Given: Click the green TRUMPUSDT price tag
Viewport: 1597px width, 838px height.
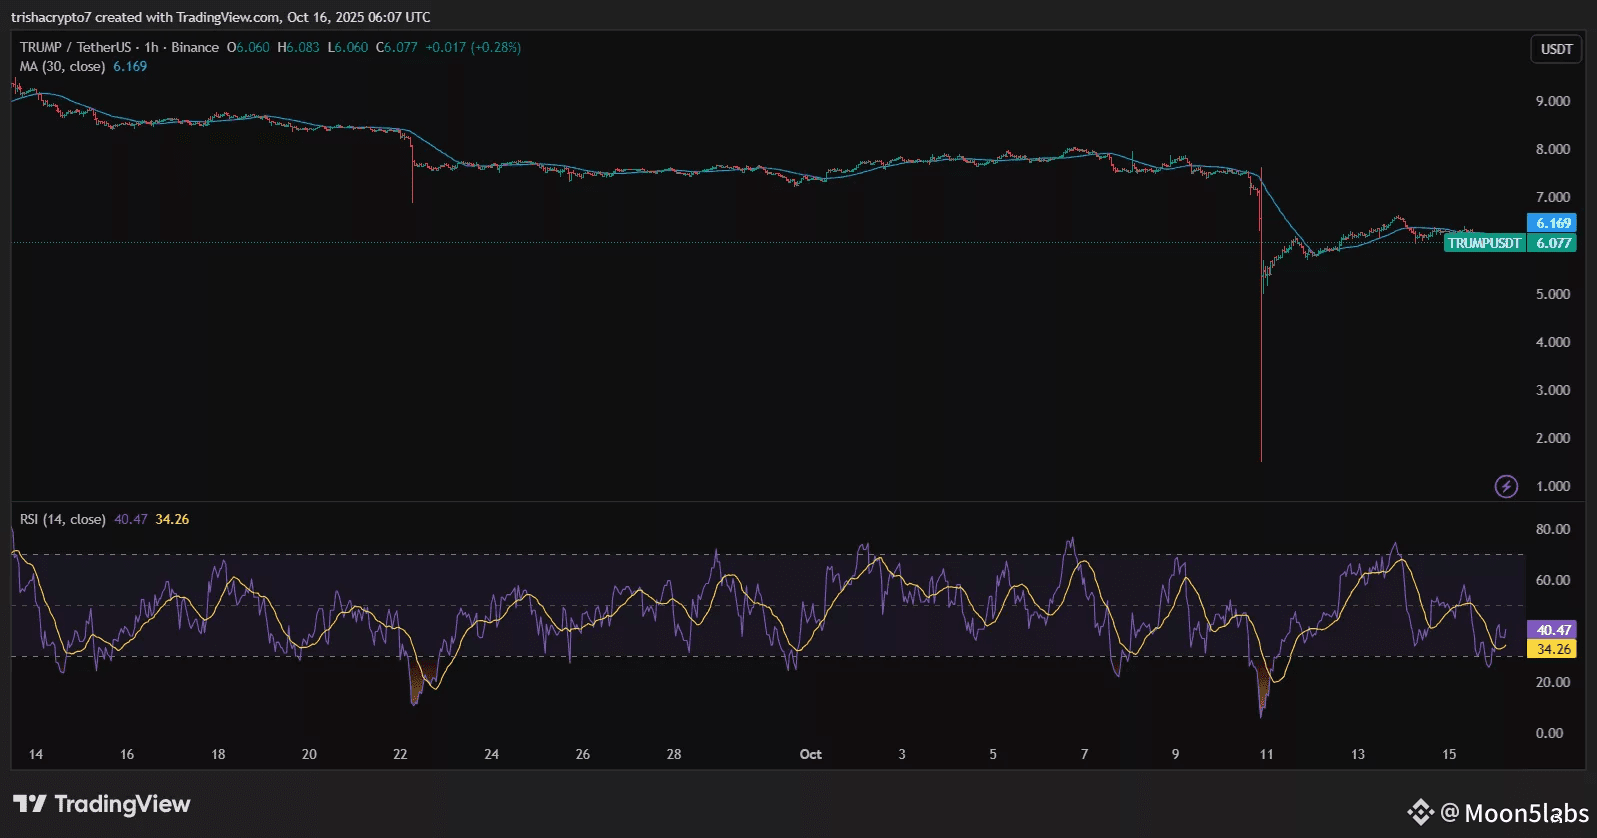Looking at the screenshot, I should [x=1484, y=243].
